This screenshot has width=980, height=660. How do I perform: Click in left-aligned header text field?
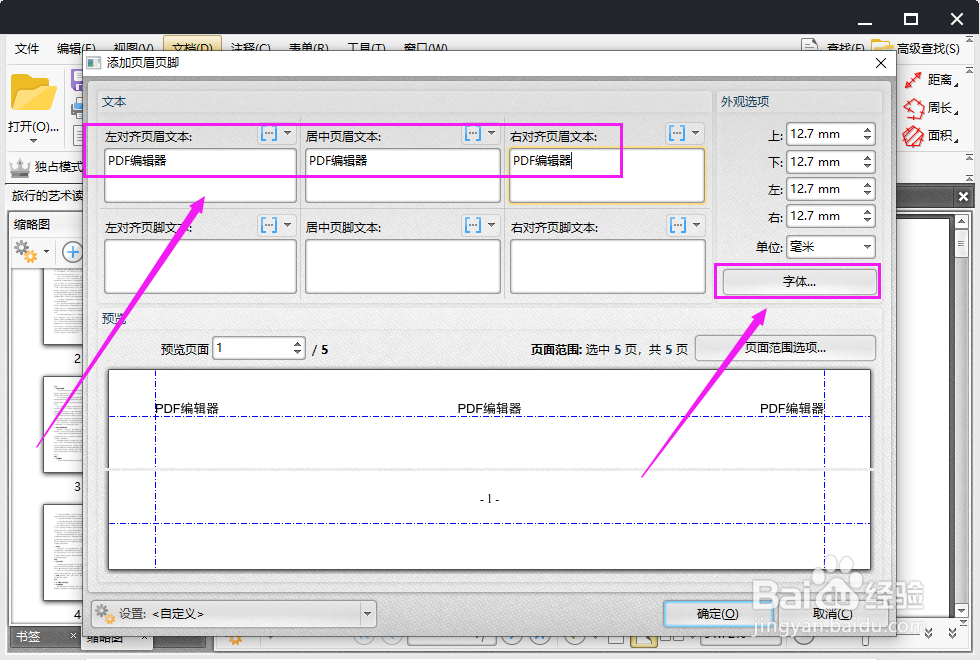tap(200, 175)
